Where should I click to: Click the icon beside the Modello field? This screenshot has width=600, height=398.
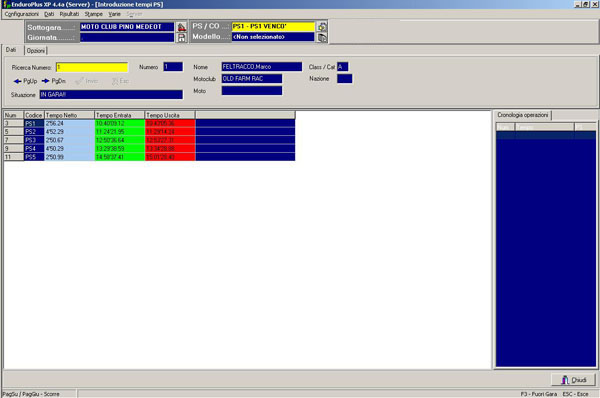[322, 37]
